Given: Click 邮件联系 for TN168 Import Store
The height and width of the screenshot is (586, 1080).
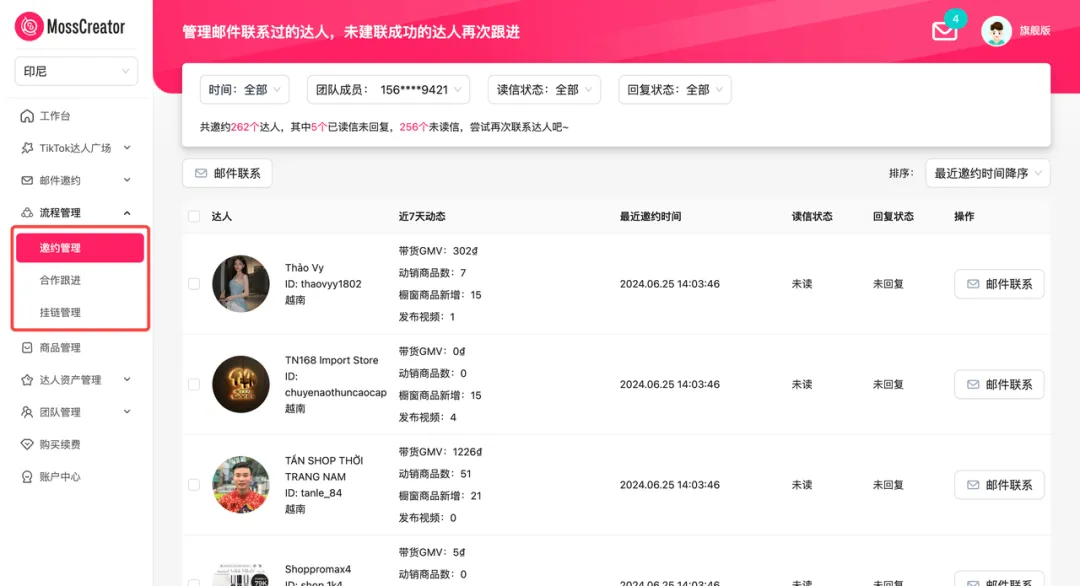Looking at the screenshot, I should [999, 384].
